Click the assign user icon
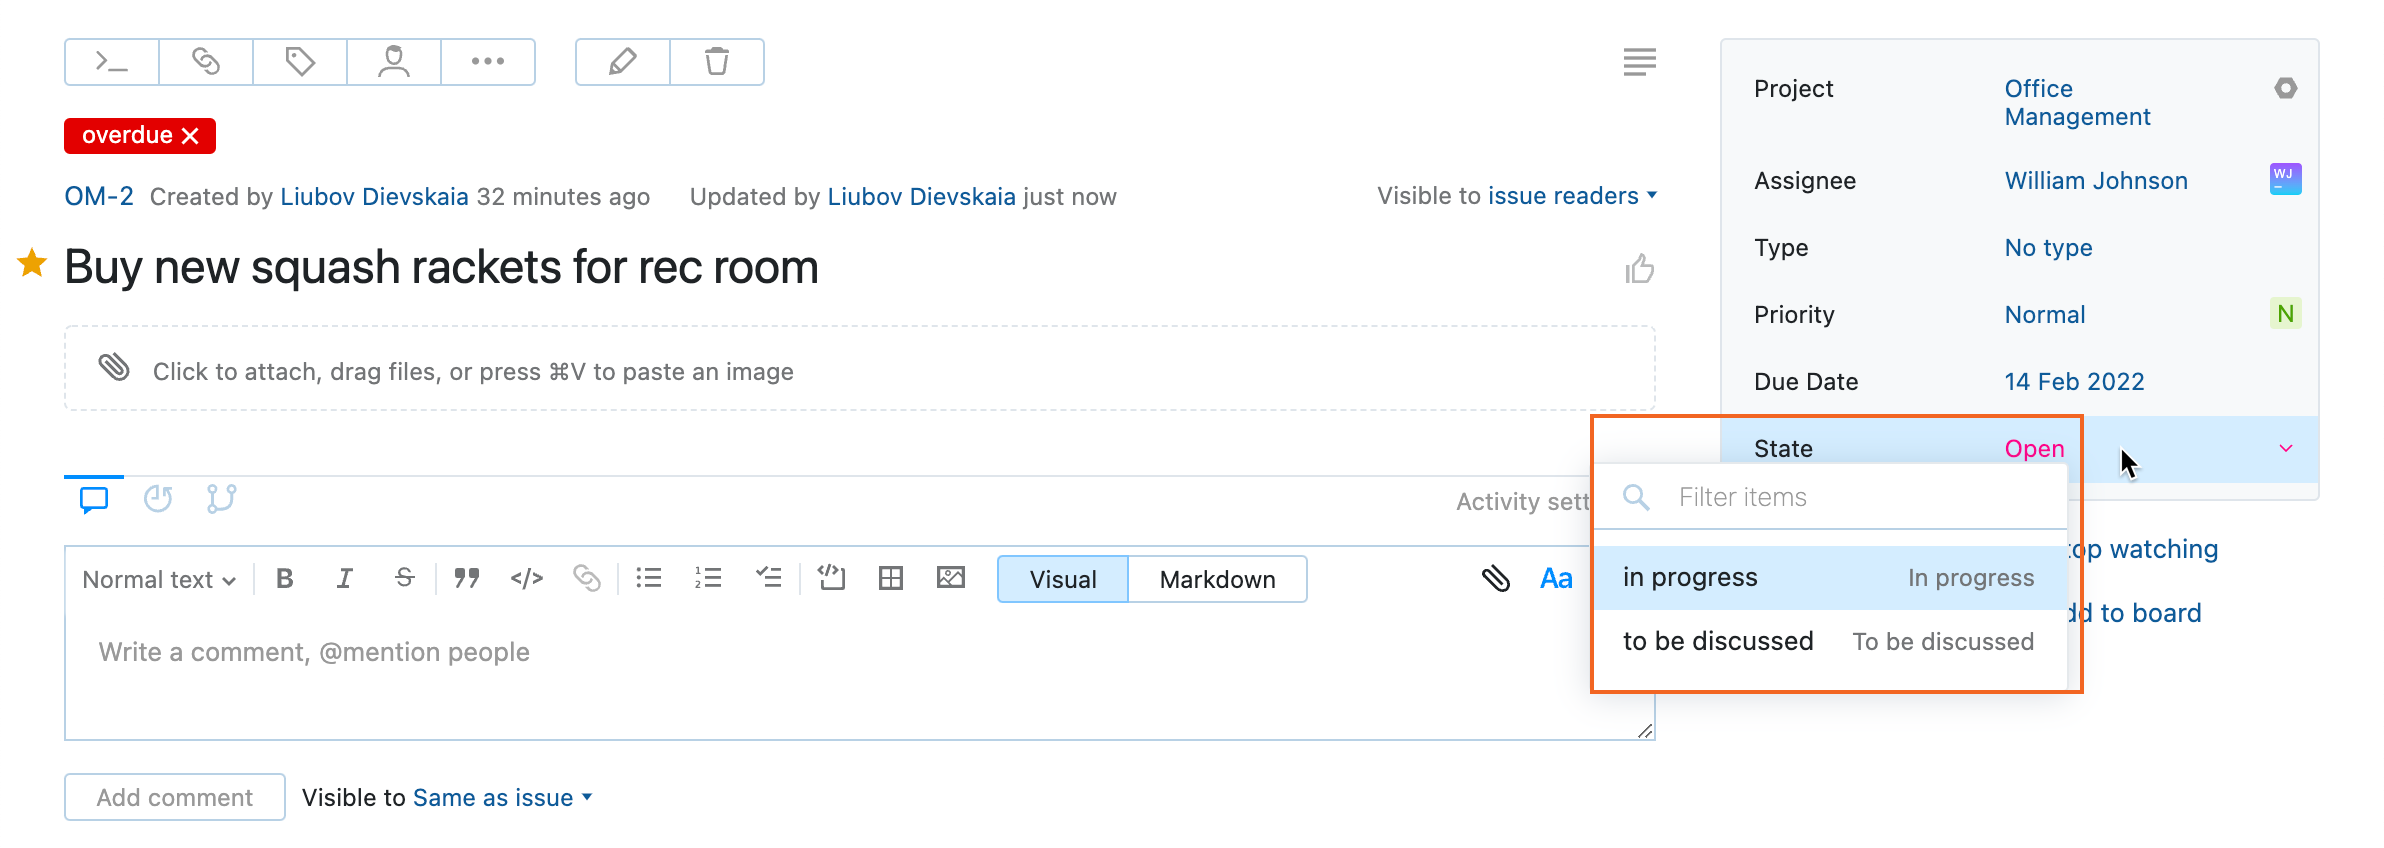 [x=394, y=62]
